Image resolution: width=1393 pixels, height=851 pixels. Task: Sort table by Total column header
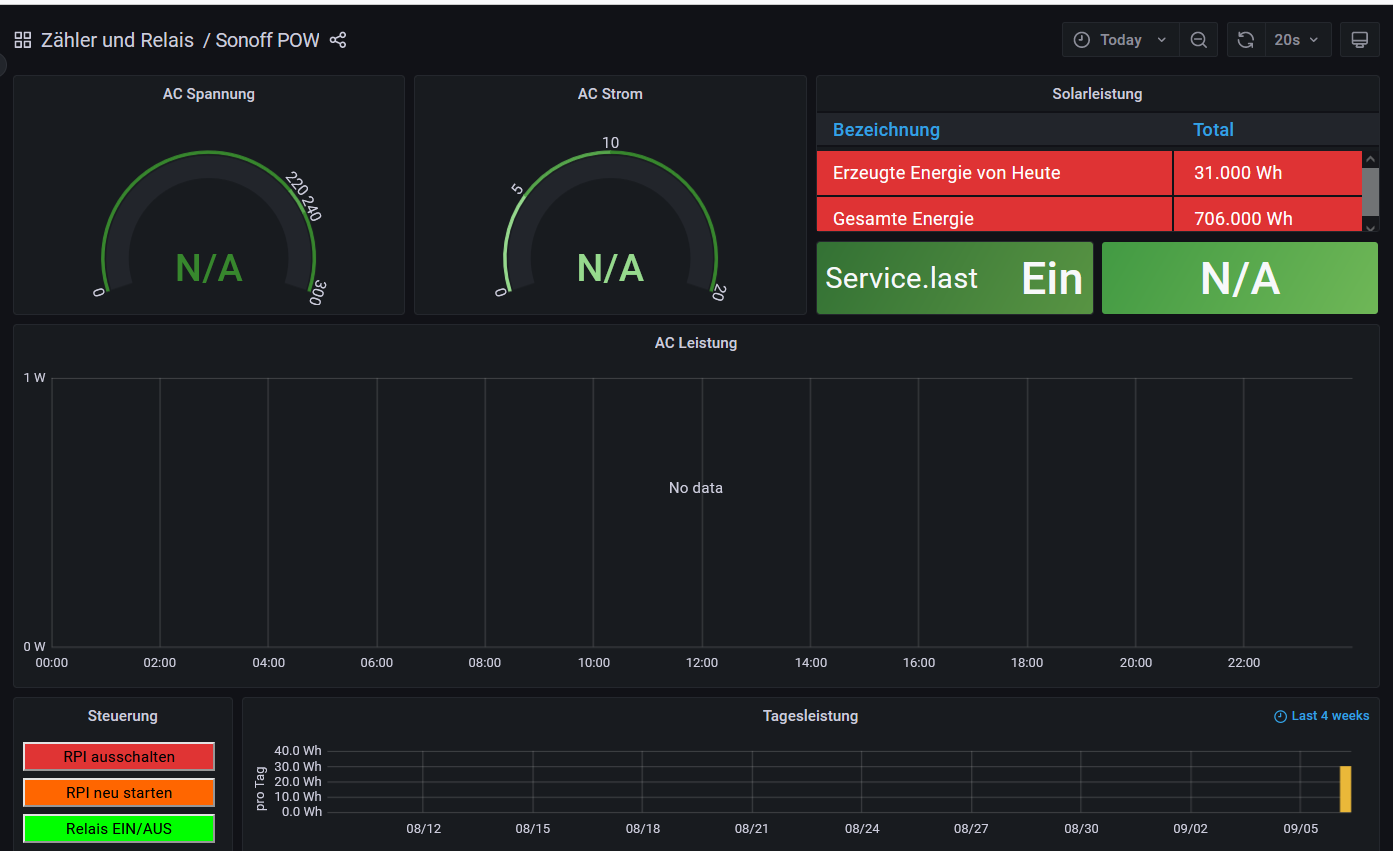pos(1213,130)
